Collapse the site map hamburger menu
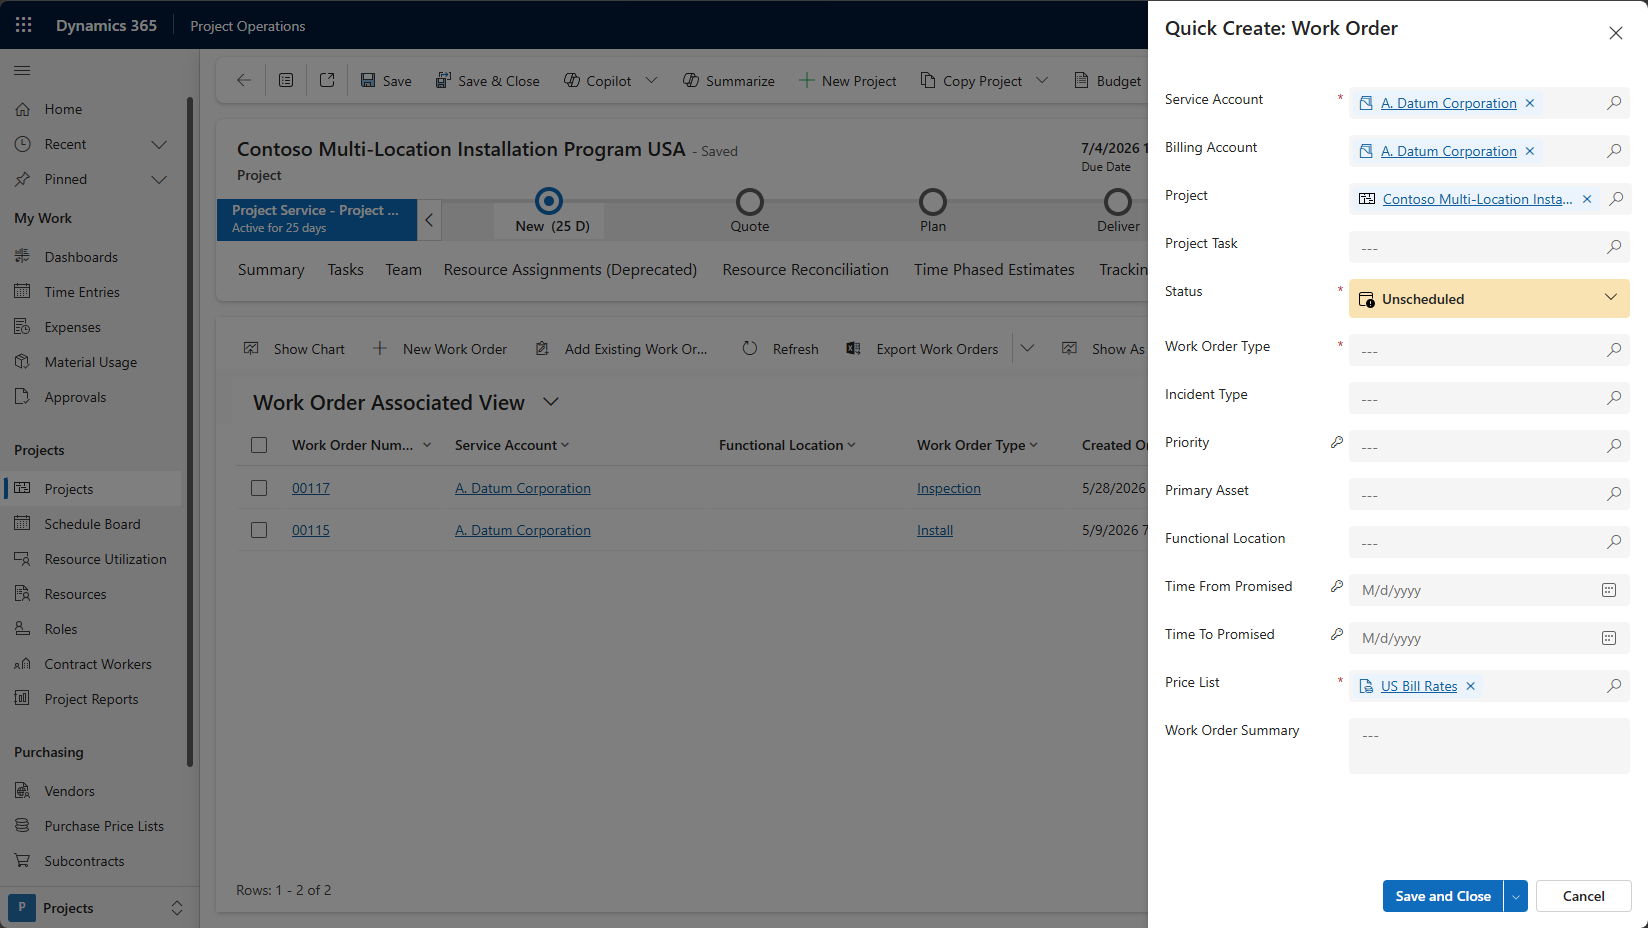The image size is (1648, 928). coord(22,70)
